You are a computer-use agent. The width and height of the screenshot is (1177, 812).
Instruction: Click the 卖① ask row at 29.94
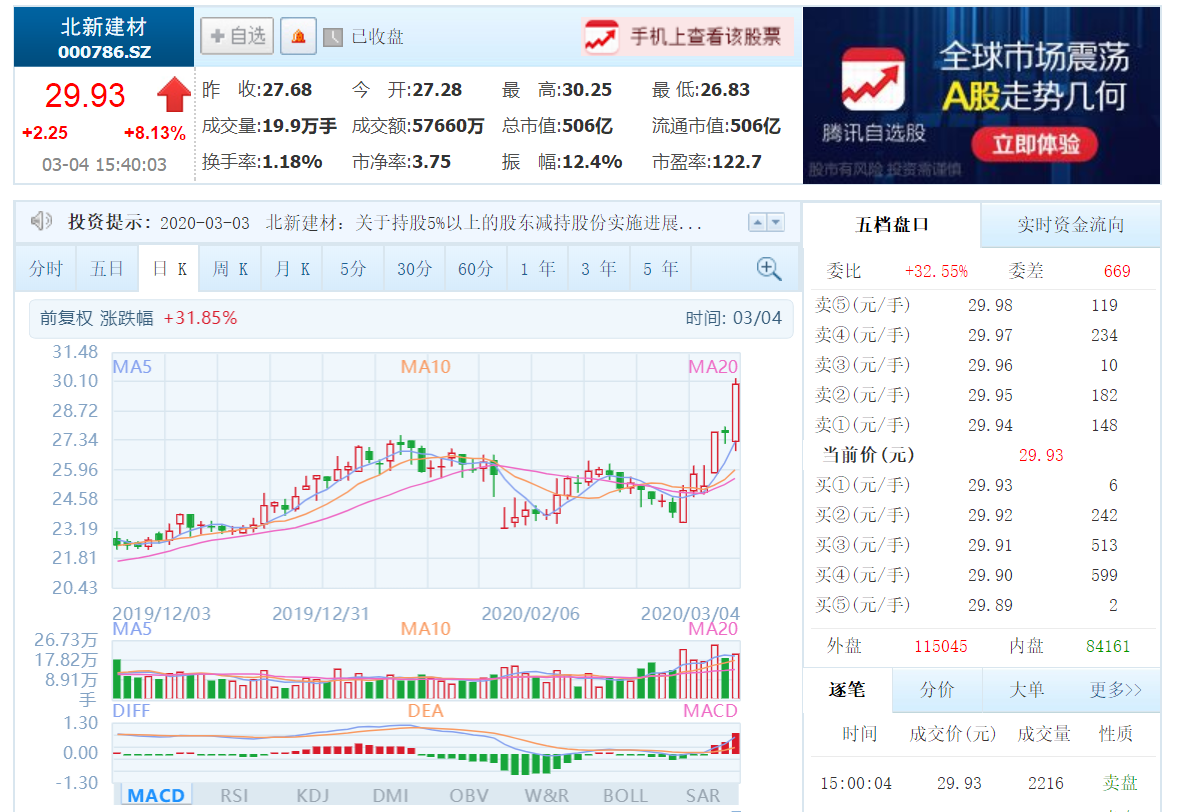pyautogui.click(x=983, y=425)
